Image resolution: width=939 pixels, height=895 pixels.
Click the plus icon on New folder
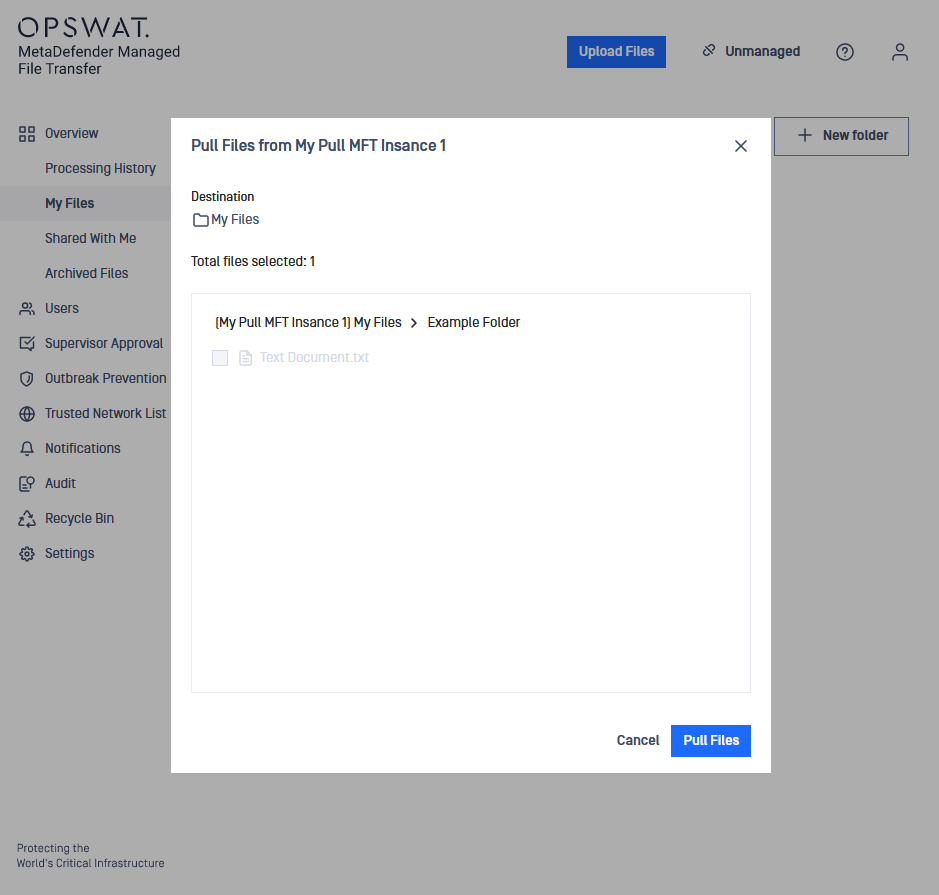805,135
